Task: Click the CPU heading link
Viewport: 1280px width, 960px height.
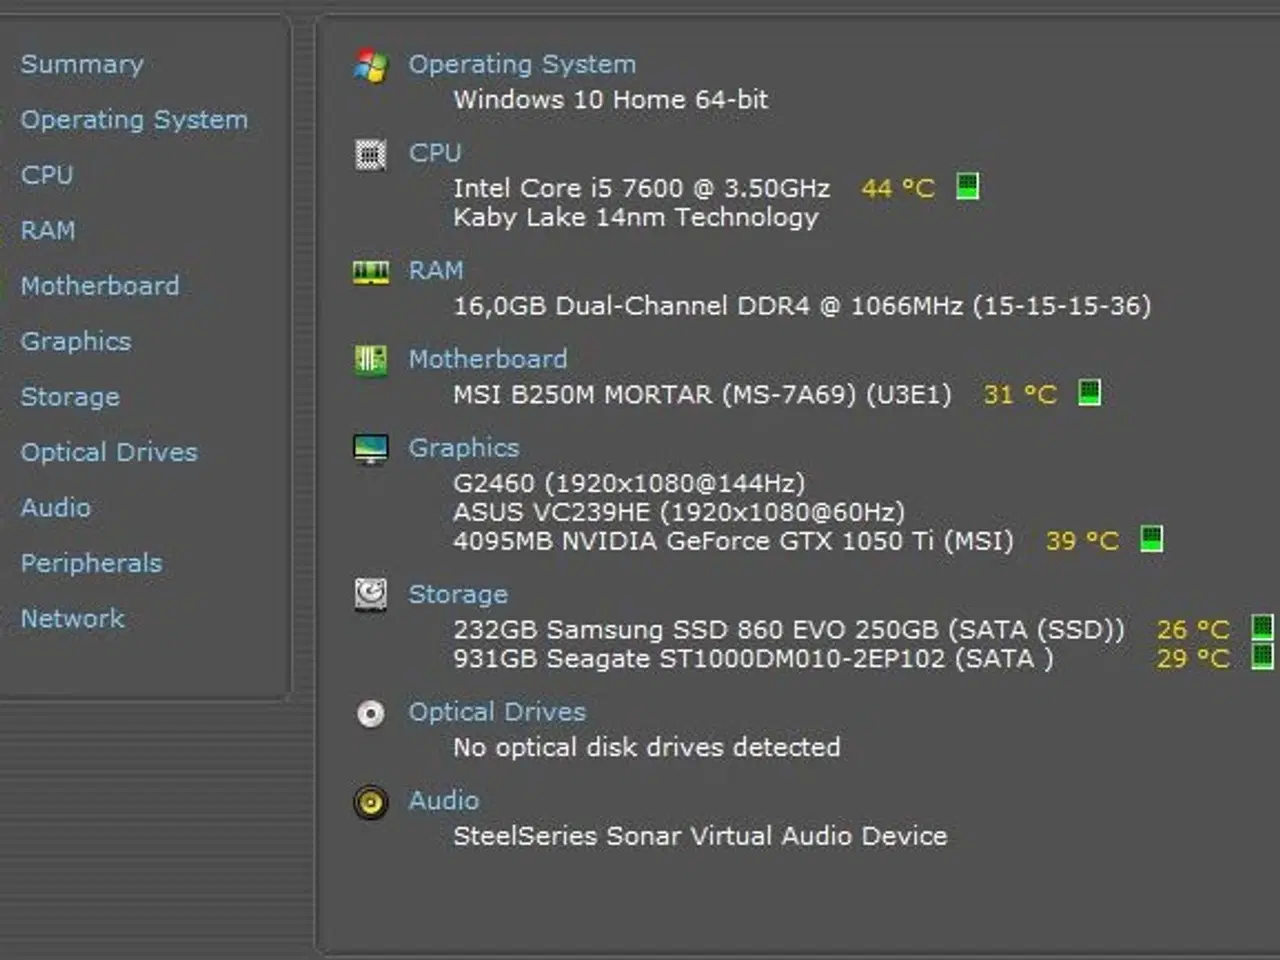Action: point(435,153)
